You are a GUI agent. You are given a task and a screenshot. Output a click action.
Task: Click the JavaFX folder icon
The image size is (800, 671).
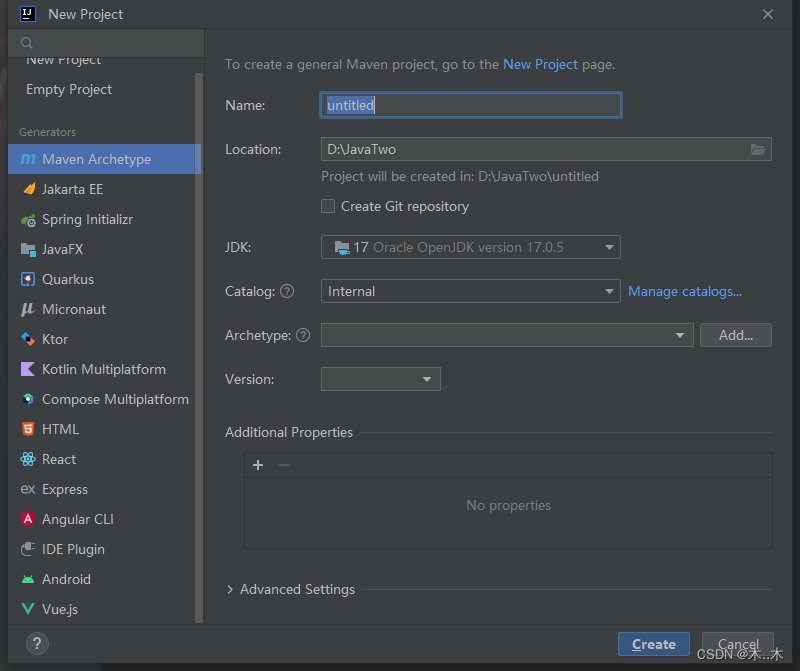28,250
